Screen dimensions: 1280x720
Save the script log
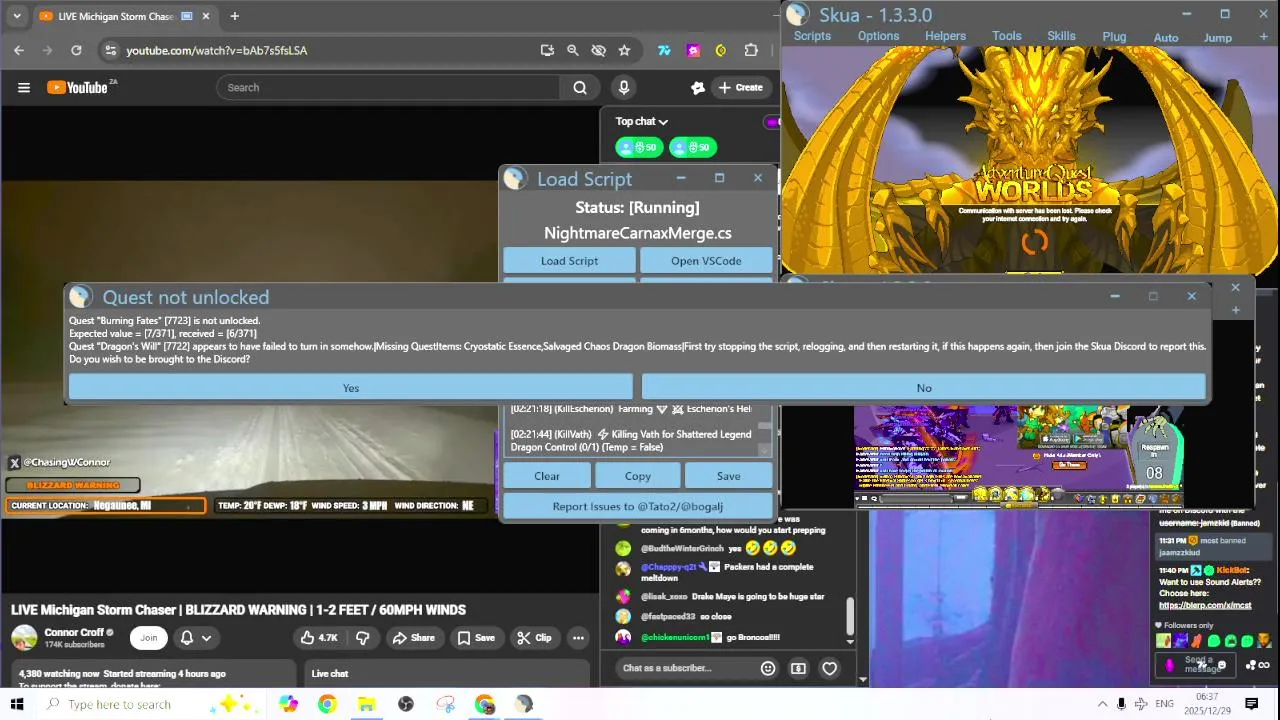(729, 476)
